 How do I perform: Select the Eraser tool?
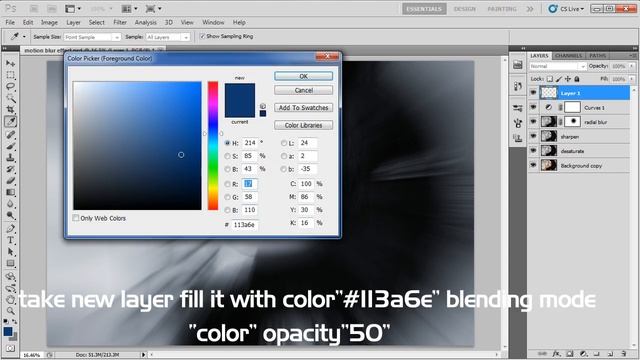11,180
